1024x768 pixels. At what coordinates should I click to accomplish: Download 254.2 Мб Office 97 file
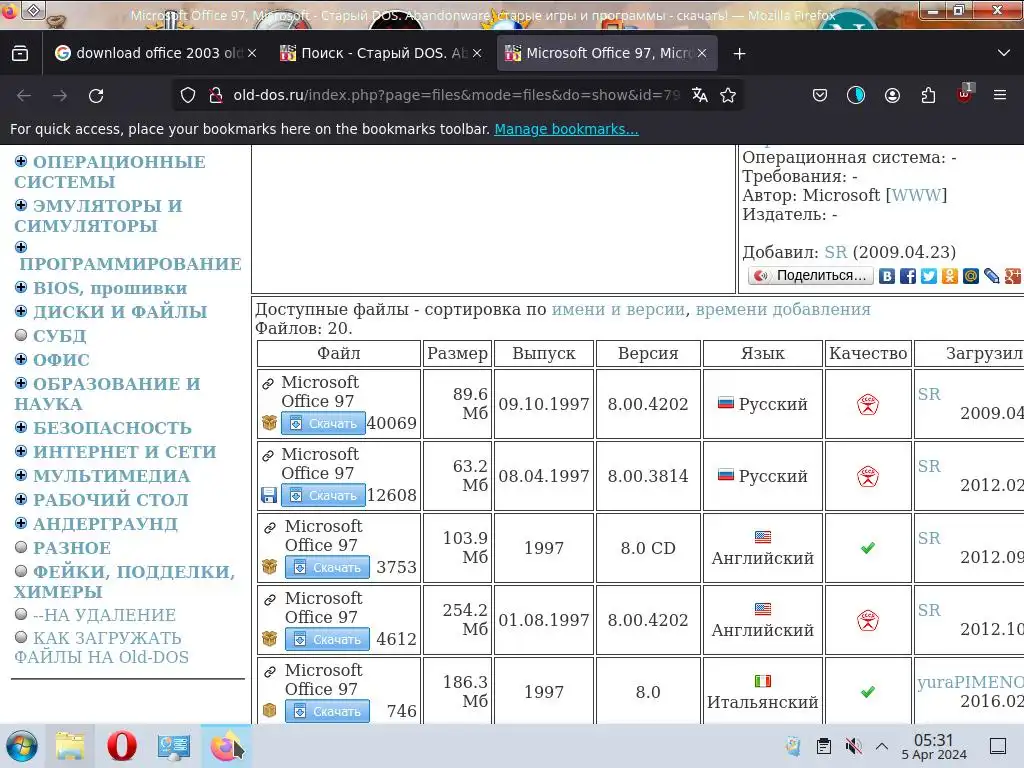pos(327,639)
